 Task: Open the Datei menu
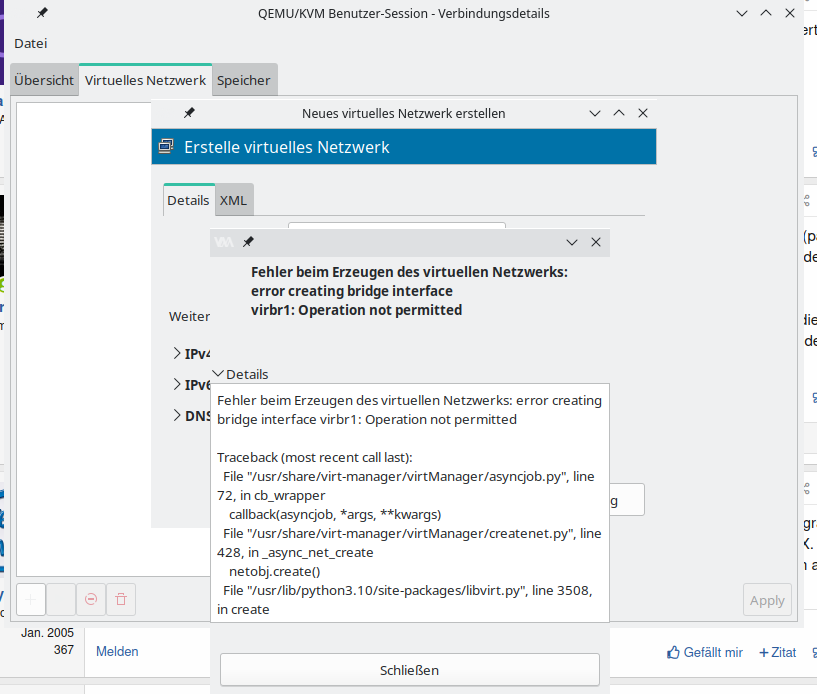click(x=31, y=43)
